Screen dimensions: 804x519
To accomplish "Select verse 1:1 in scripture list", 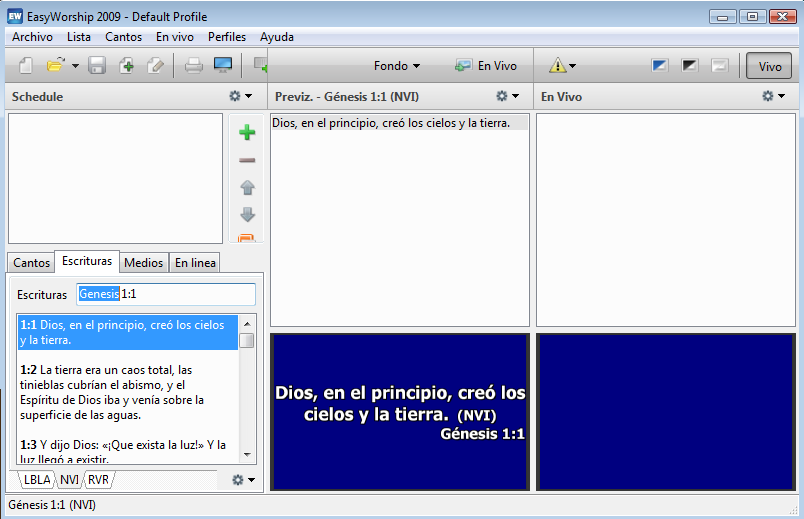I will click(x=128, y=332).
